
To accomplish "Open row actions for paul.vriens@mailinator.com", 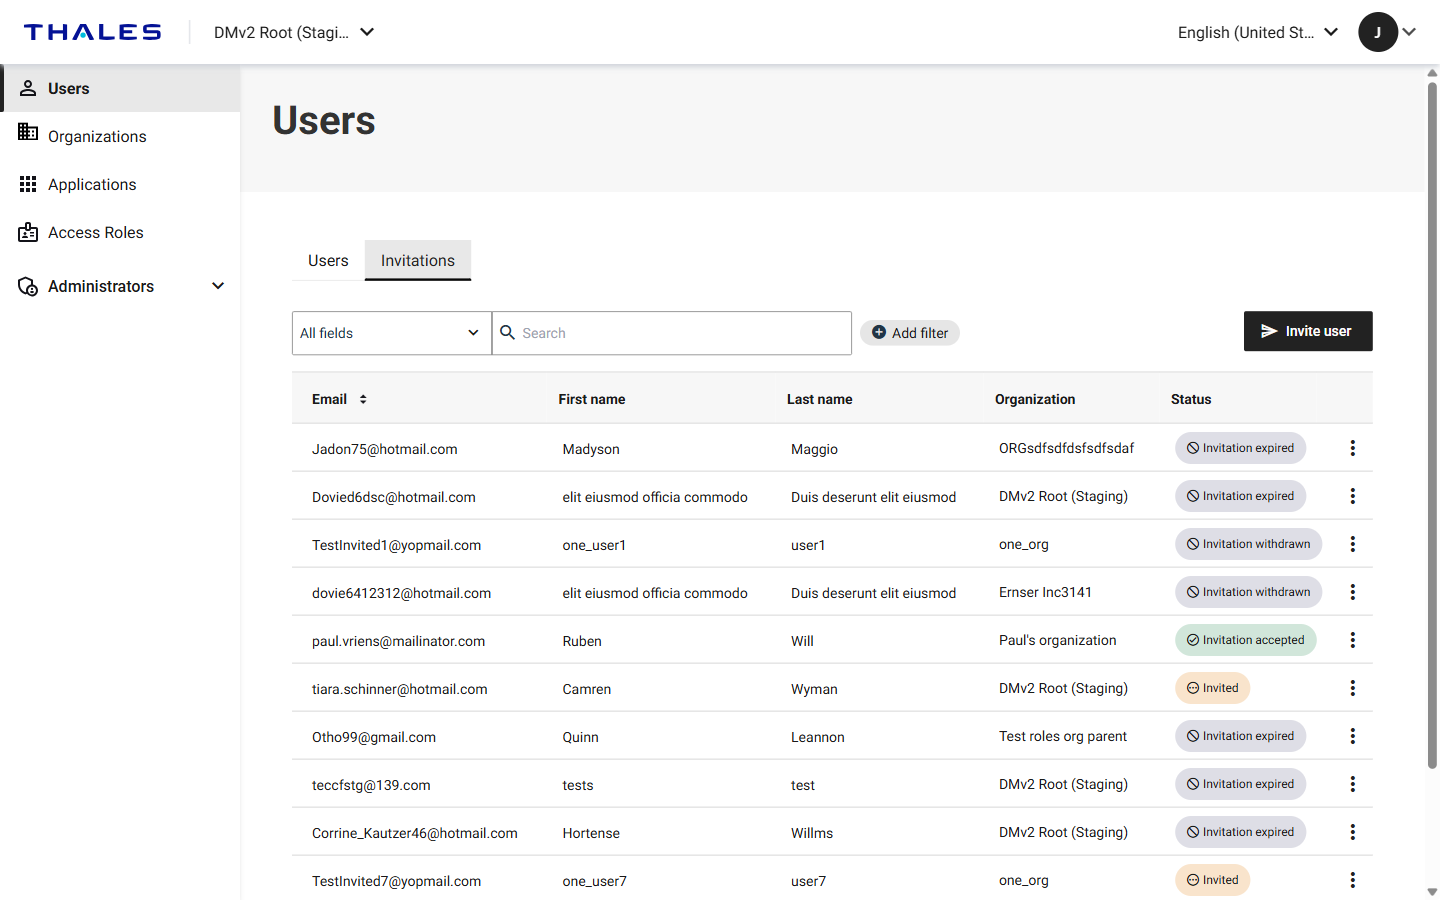I will [1352, 640].
